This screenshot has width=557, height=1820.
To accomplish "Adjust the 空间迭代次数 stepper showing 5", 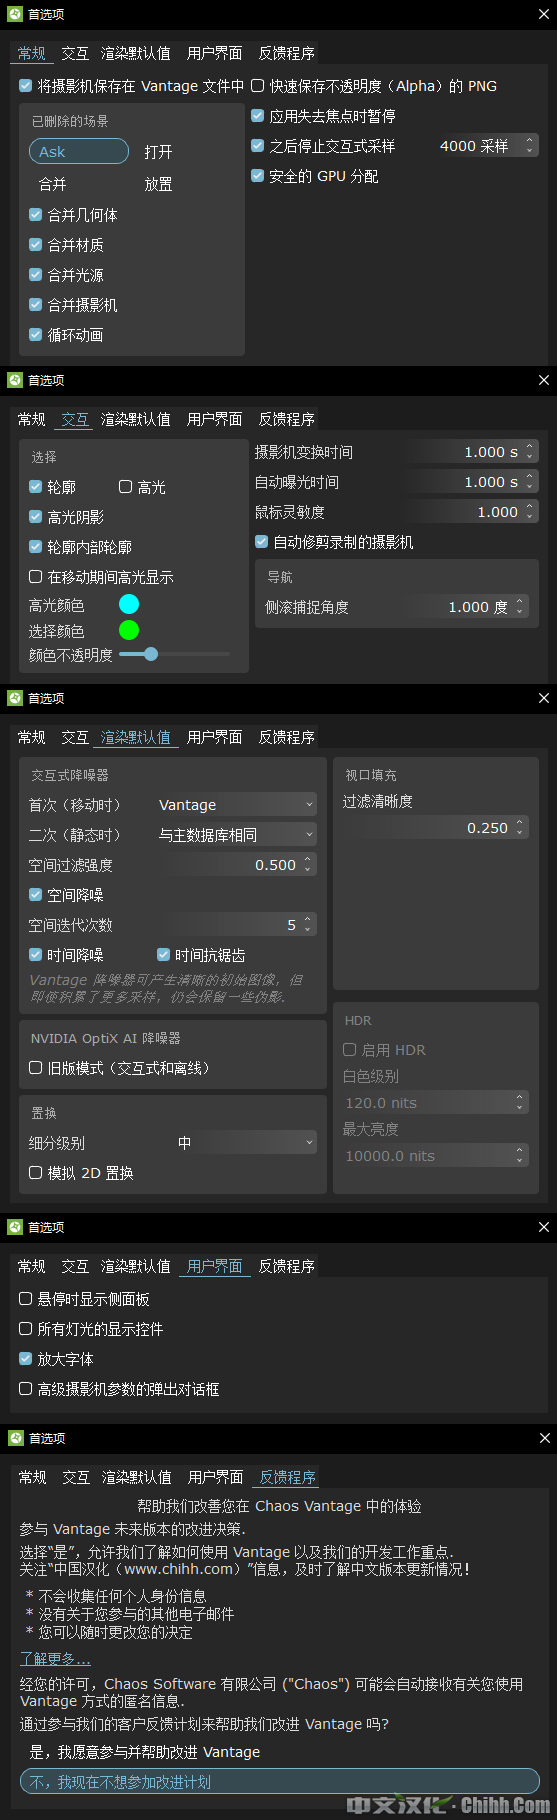I will [x=307, y=925].
